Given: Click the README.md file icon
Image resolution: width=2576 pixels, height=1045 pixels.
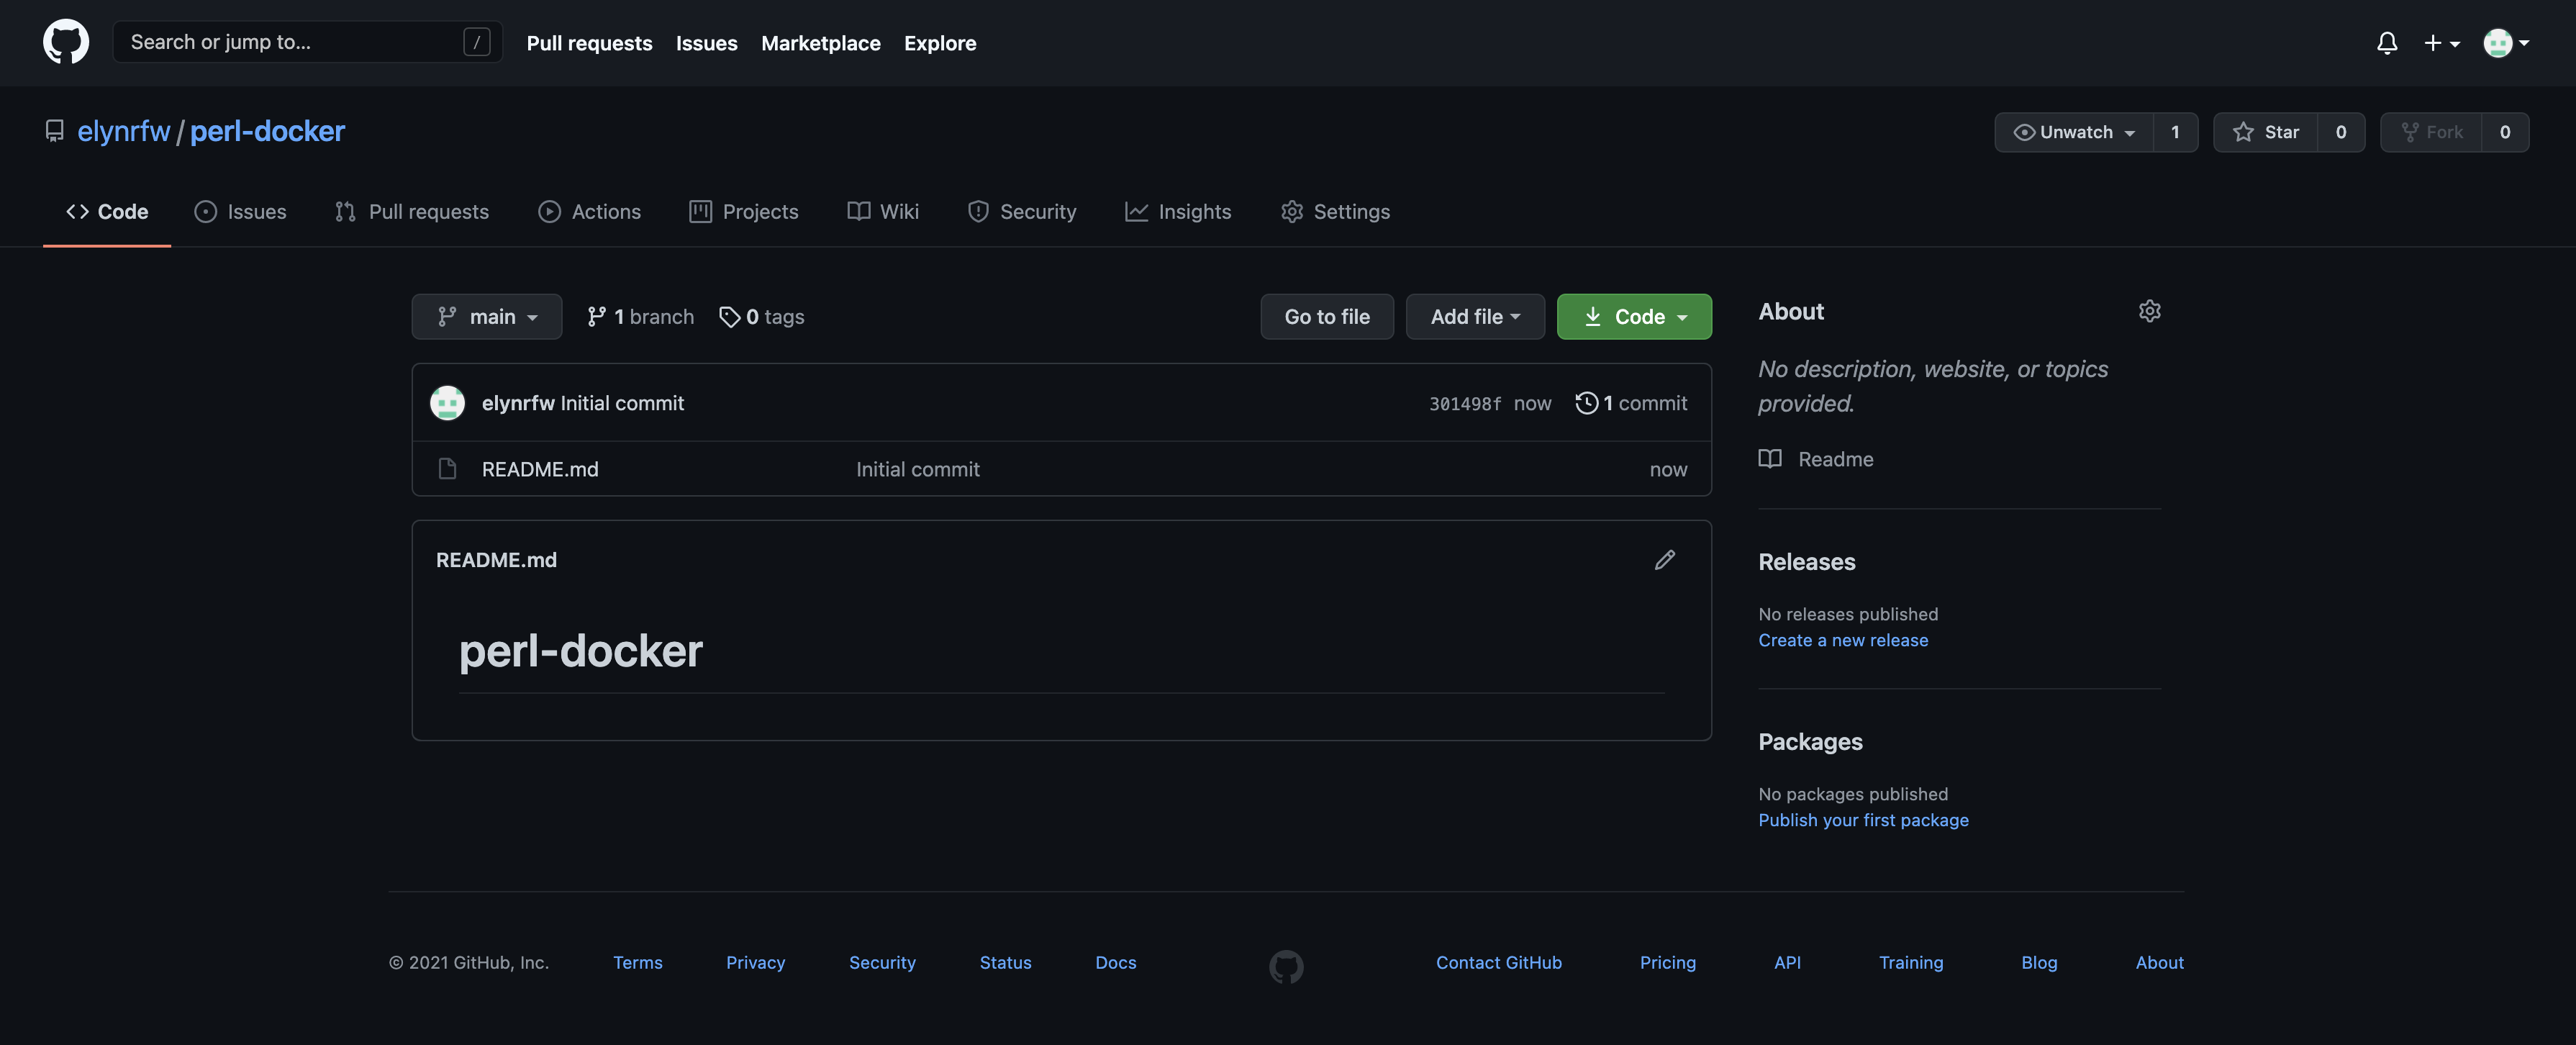Looking at the screenshot, I should [447, 468].
